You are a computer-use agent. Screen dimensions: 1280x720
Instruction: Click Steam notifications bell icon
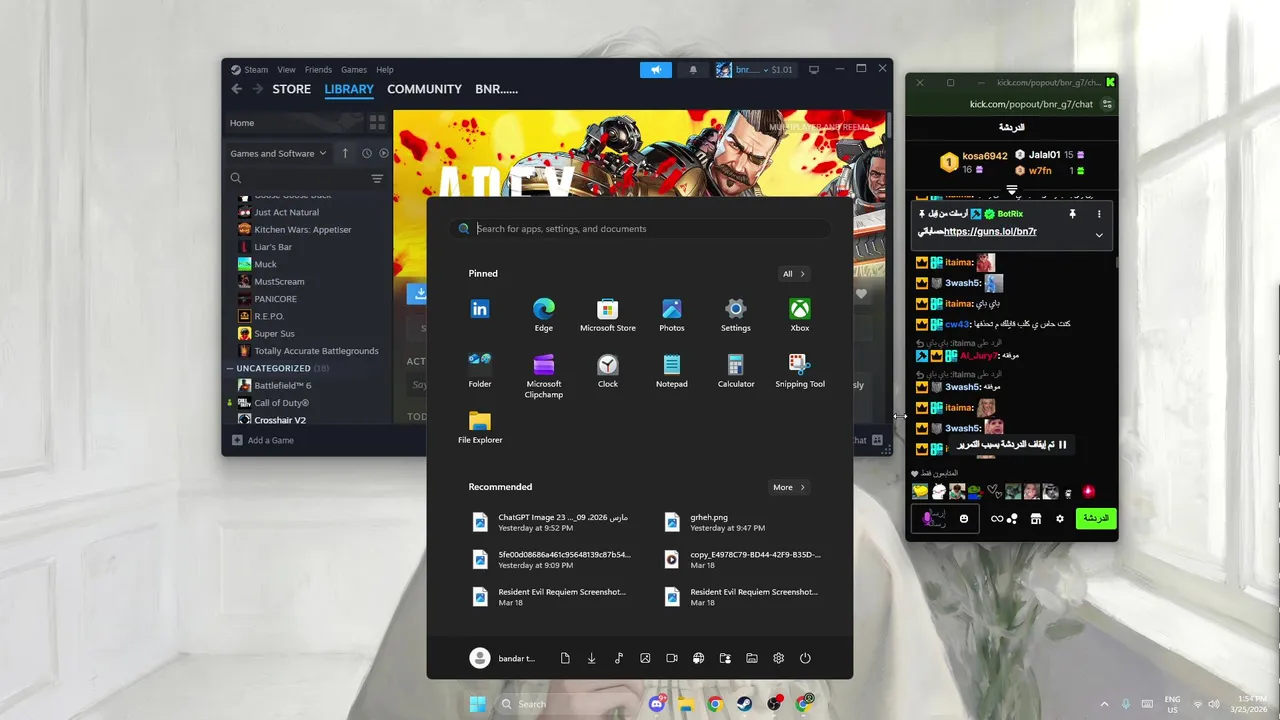(693, 70)
